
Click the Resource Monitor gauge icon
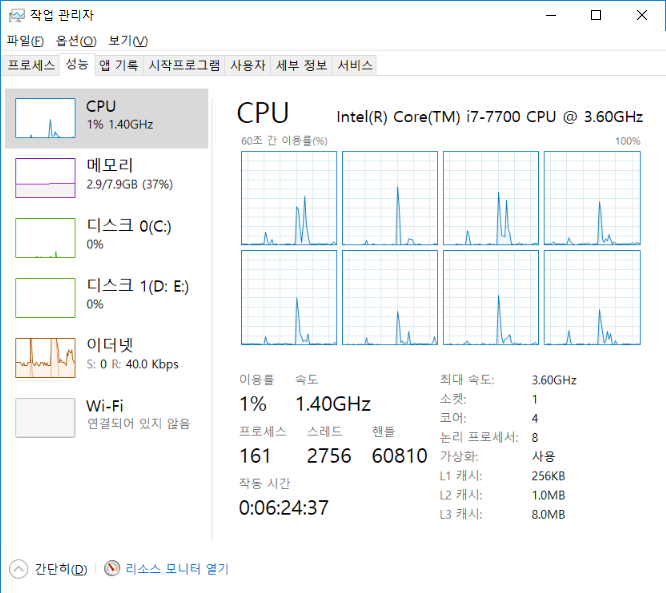pos(112,568)
